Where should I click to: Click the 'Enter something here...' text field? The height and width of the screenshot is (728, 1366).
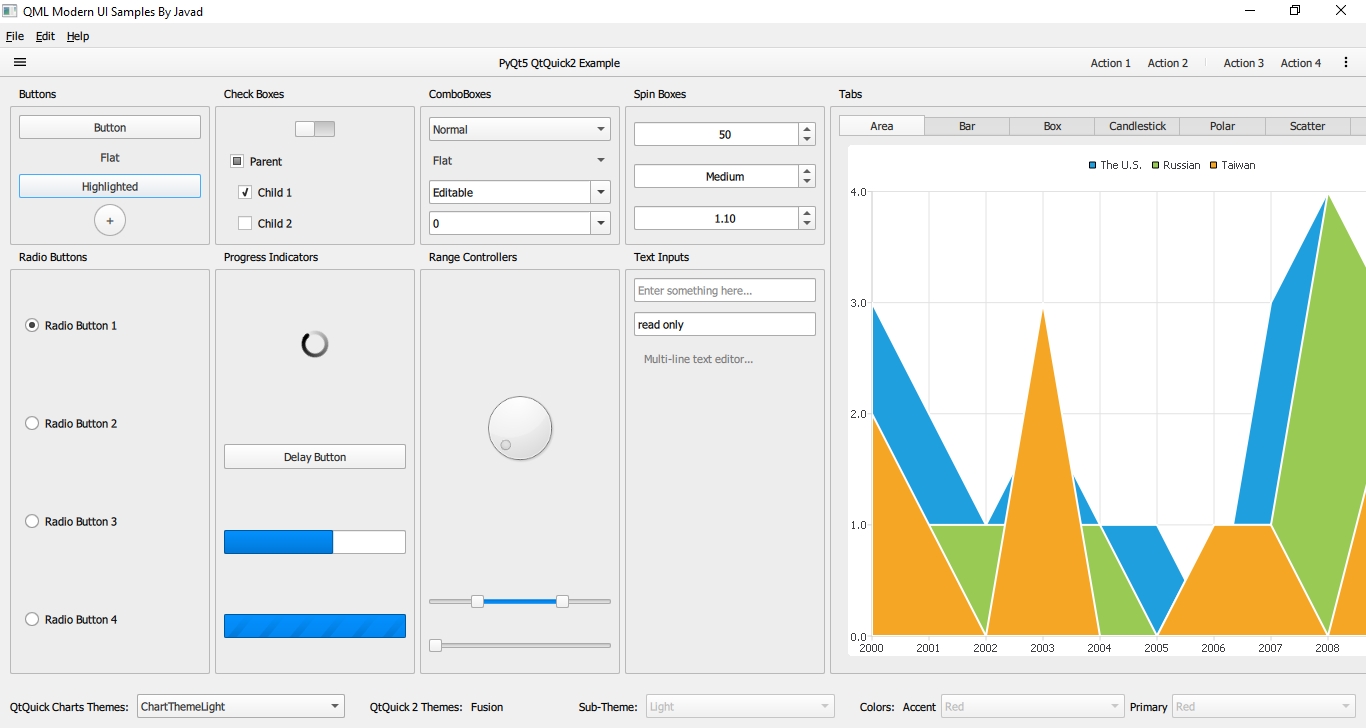point(725,290)
